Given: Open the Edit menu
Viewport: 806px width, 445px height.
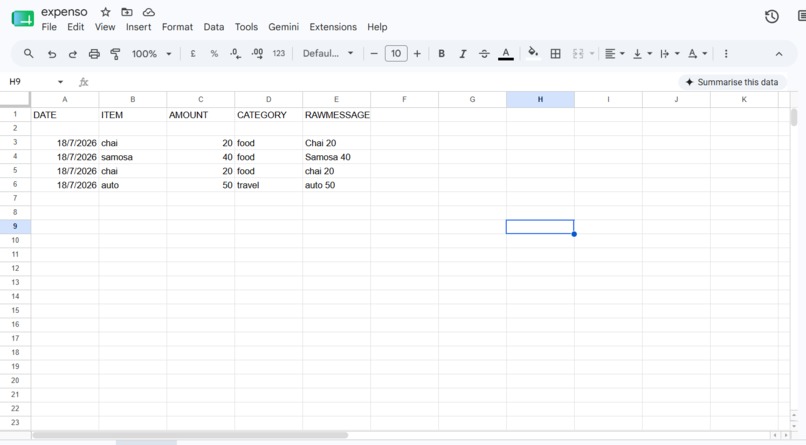Looking at the screenshot, I should click(x=76, y=27).
